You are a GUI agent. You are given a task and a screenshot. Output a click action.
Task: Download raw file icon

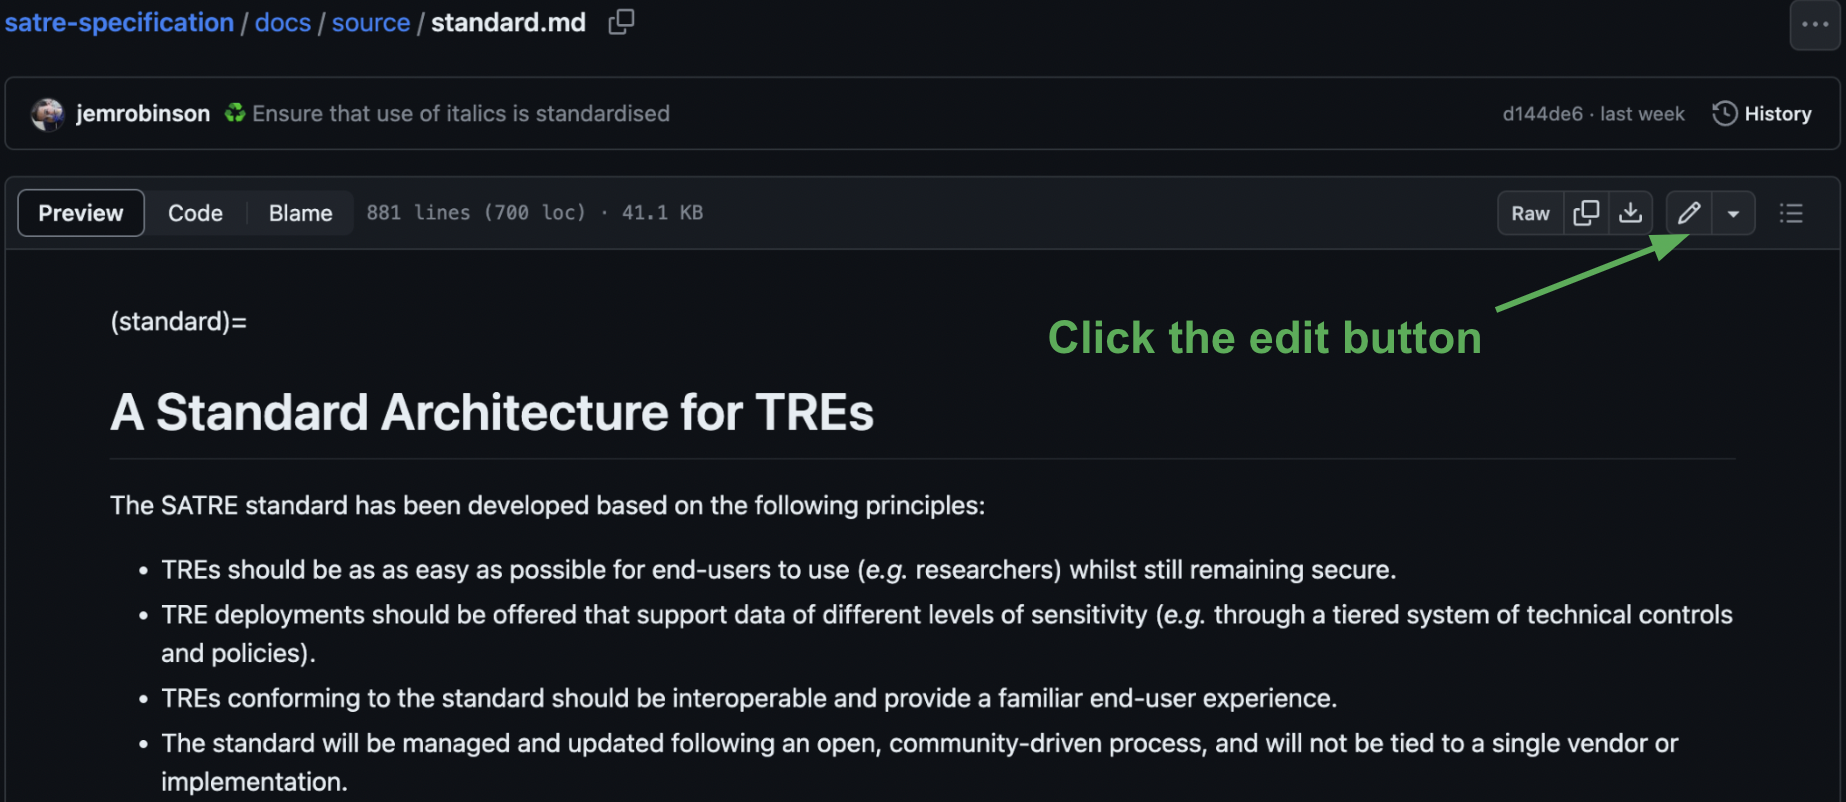1631,213
